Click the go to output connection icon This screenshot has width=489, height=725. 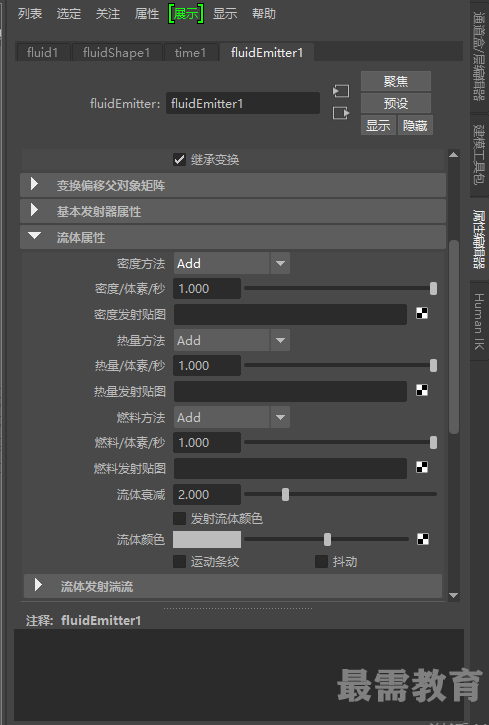pyautogui.click(x=341, y=113)
